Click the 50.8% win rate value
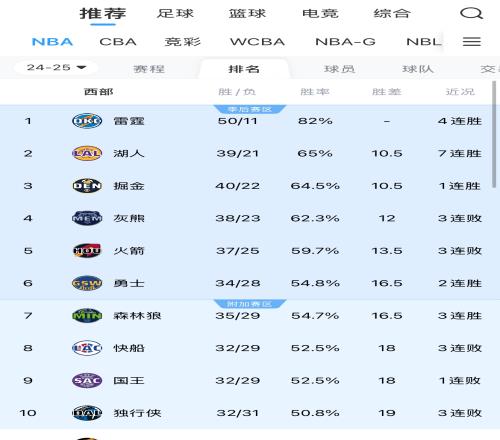The width and height of the screenshot is (500, 440). pos(315,413)
